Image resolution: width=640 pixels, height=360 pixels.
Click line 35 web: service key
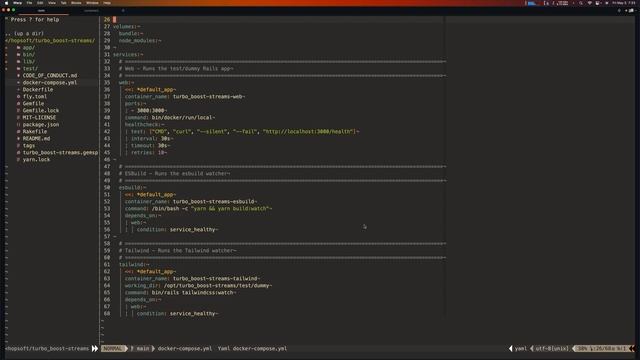point(126,82)
